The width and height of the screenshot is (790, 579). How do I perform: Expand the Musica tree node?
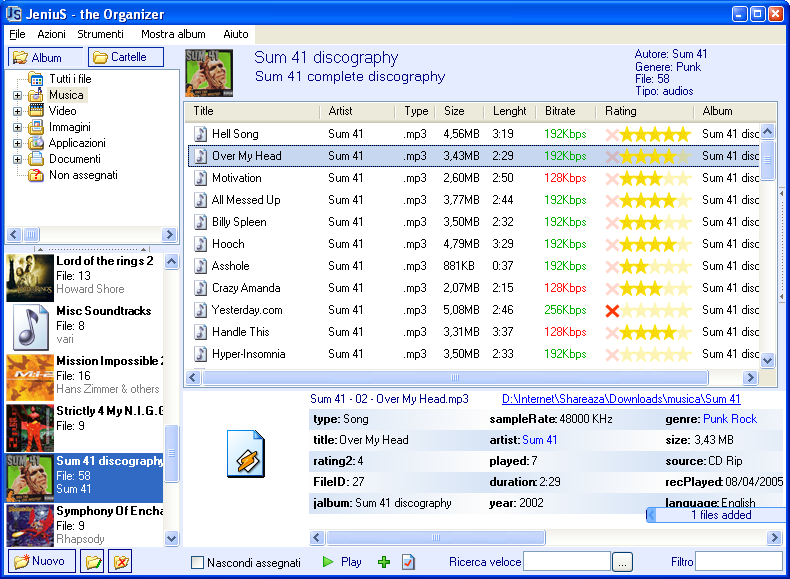(17, 95)
